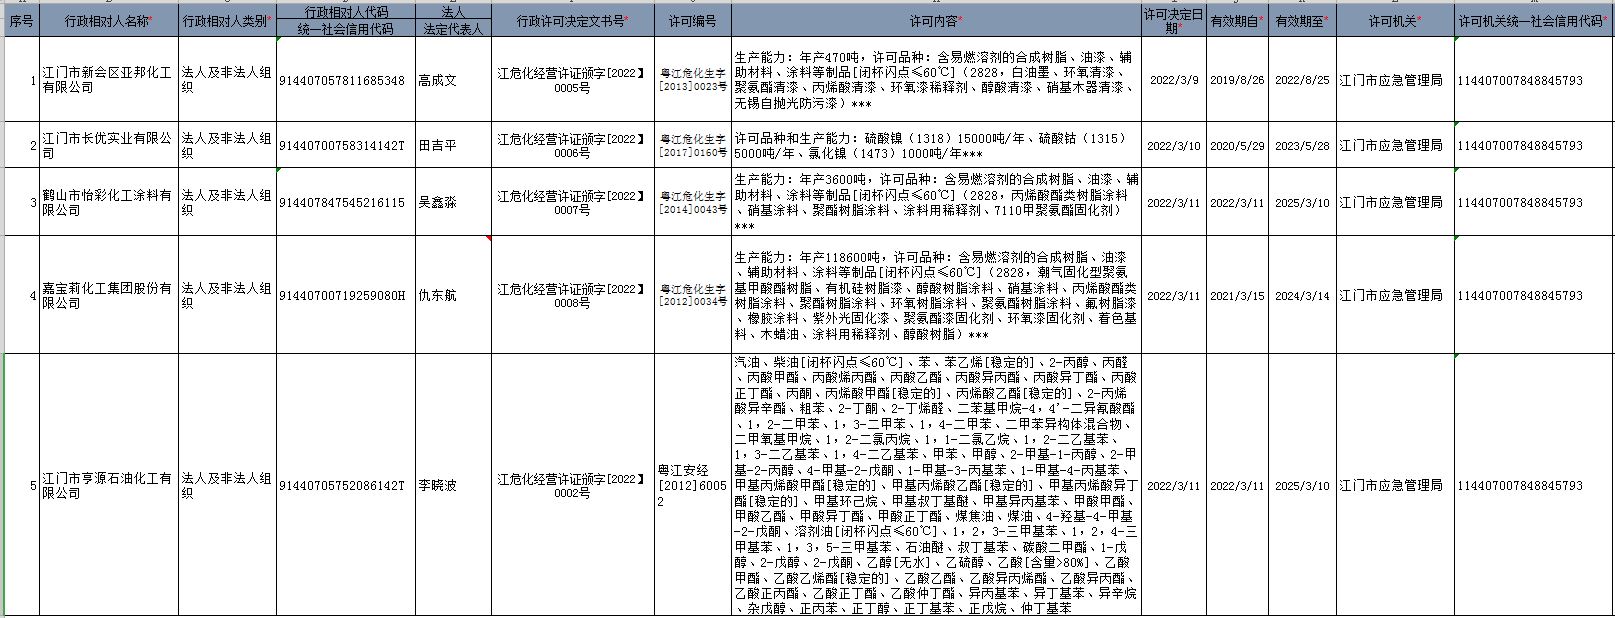Select document number ending '0002号'
This screenshot has height=618, width=1615.
coord(572,485)
